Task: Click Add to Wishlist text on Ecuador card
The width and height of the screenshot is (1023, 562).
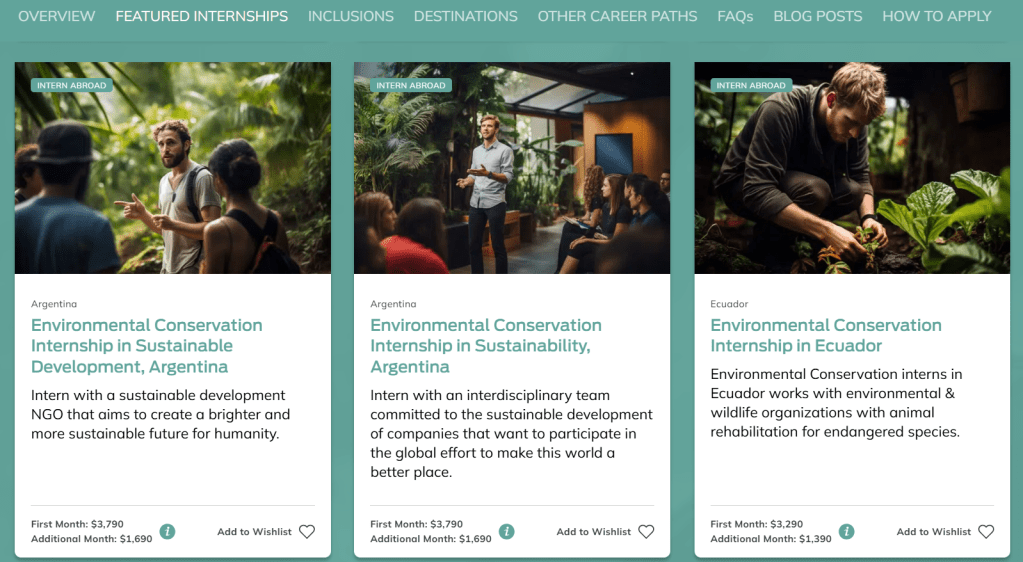Action: point(934,532)
